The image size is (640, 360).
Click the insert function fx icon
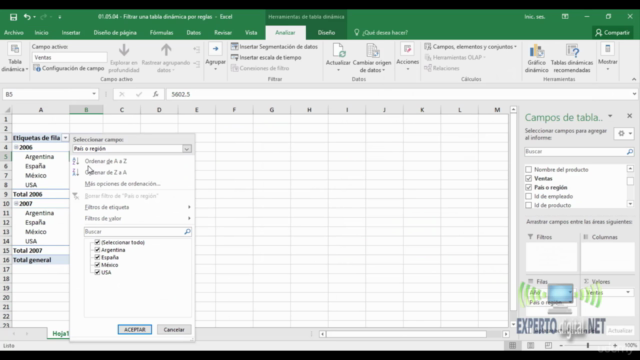(156, 94)
